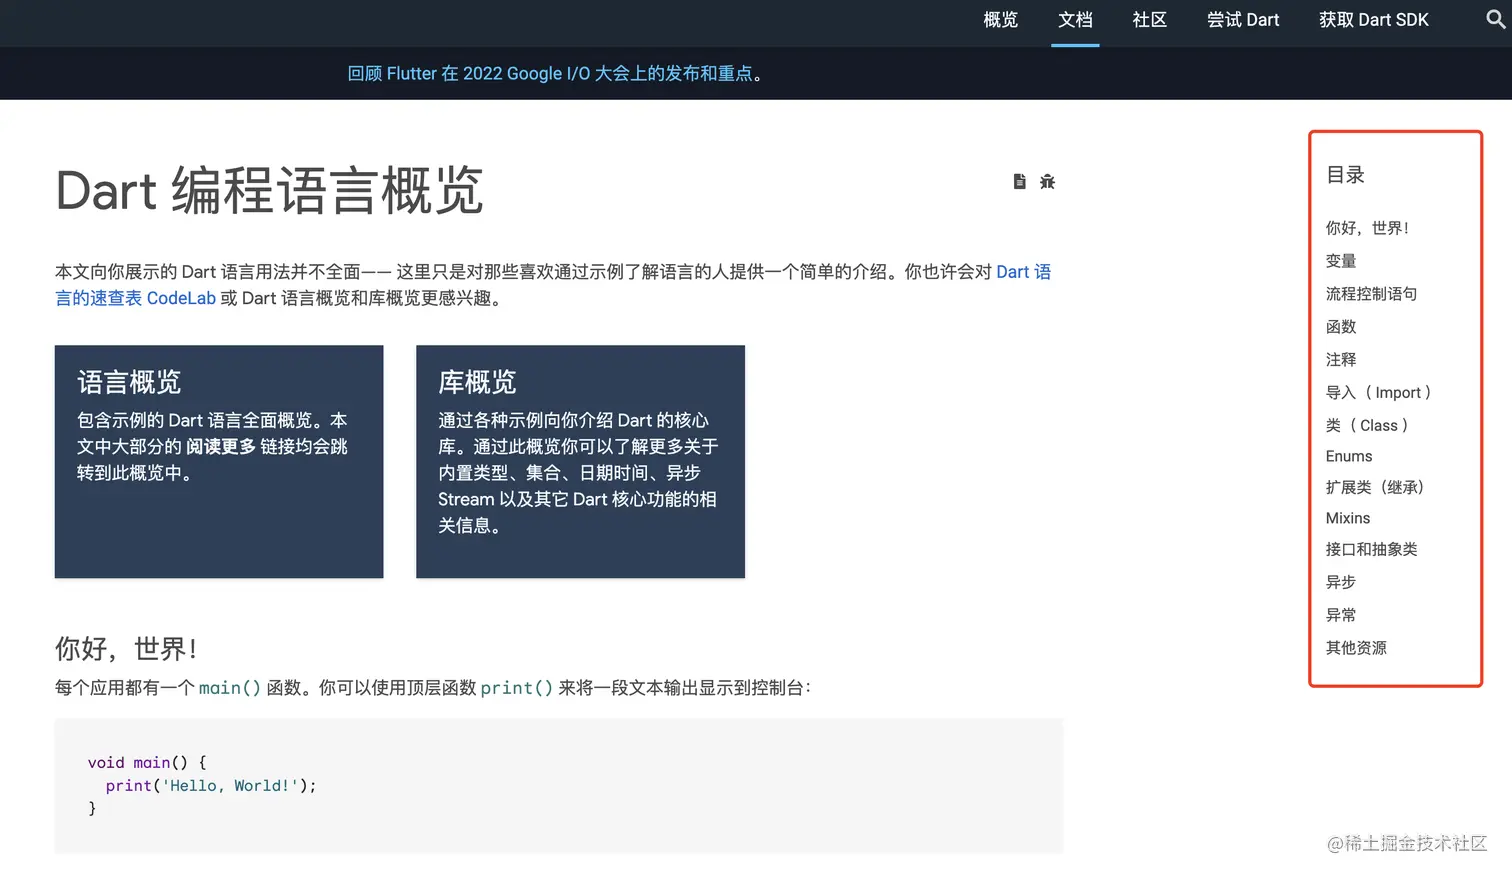Screen dimensions: 1512x878
Task: Open the 概览 navigation item
Action: click(1001, 20)
